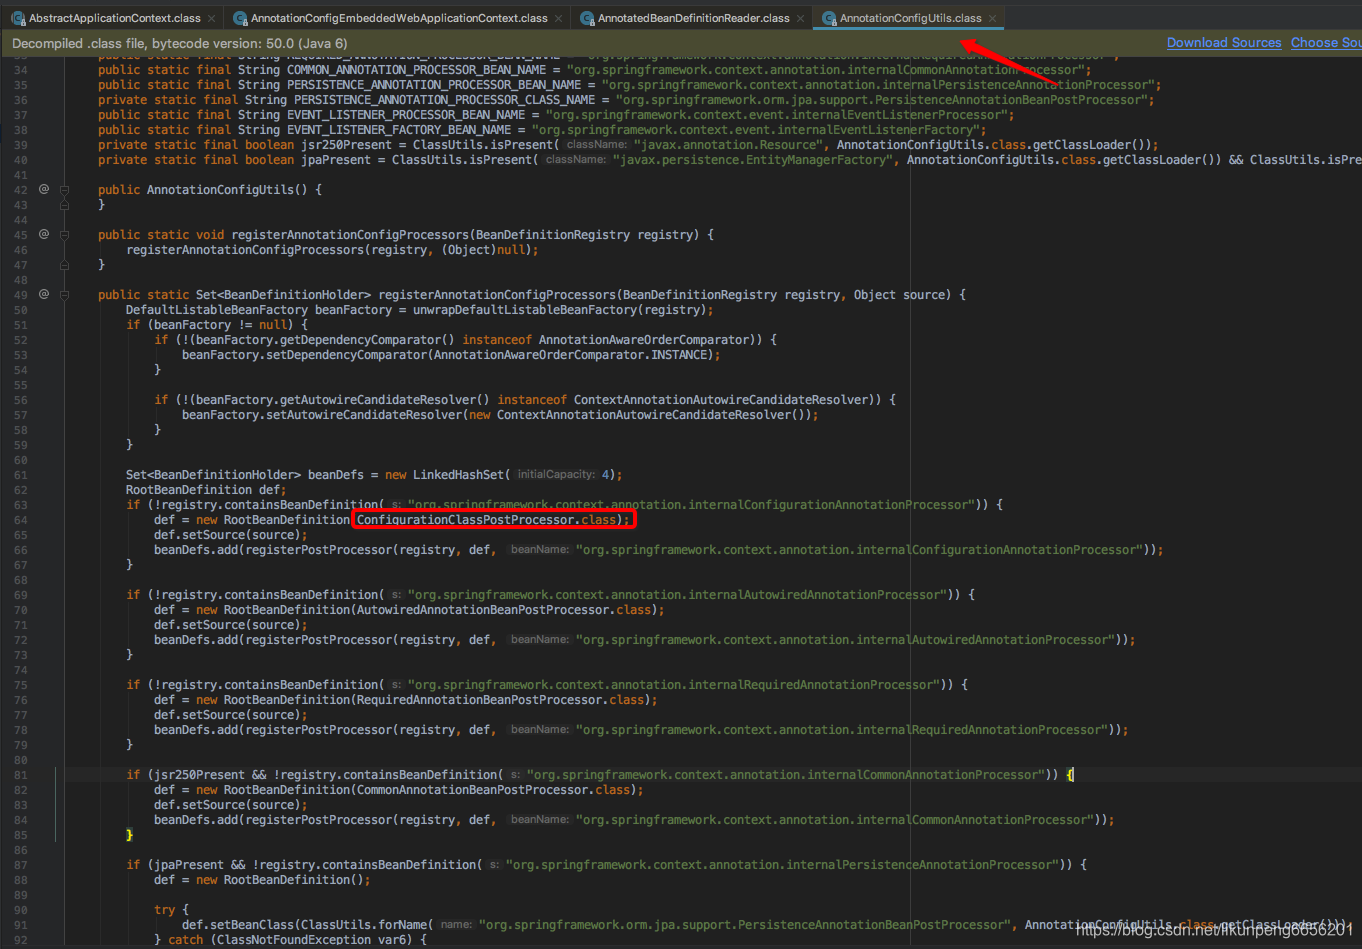Click the decompiled .class file notification text
1362x949 pixels.
tap(180, 43)
